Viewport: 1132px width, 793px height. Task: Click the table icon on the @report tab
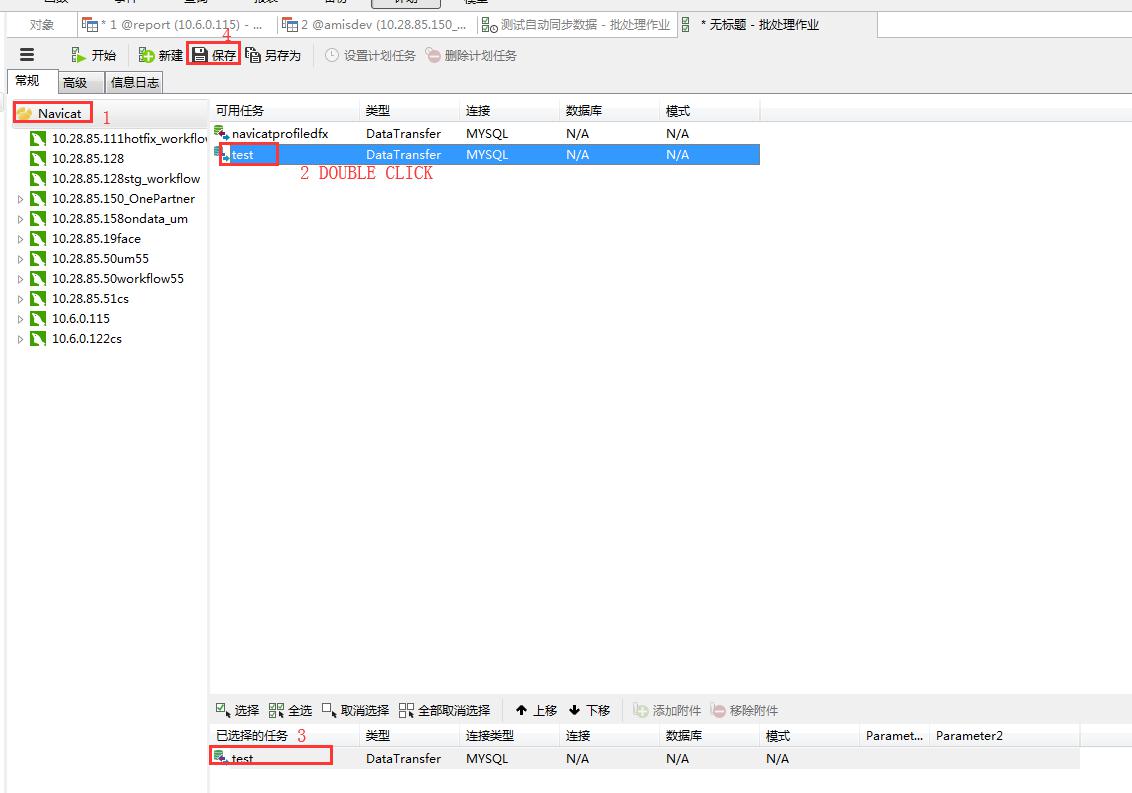pos(90,25)
